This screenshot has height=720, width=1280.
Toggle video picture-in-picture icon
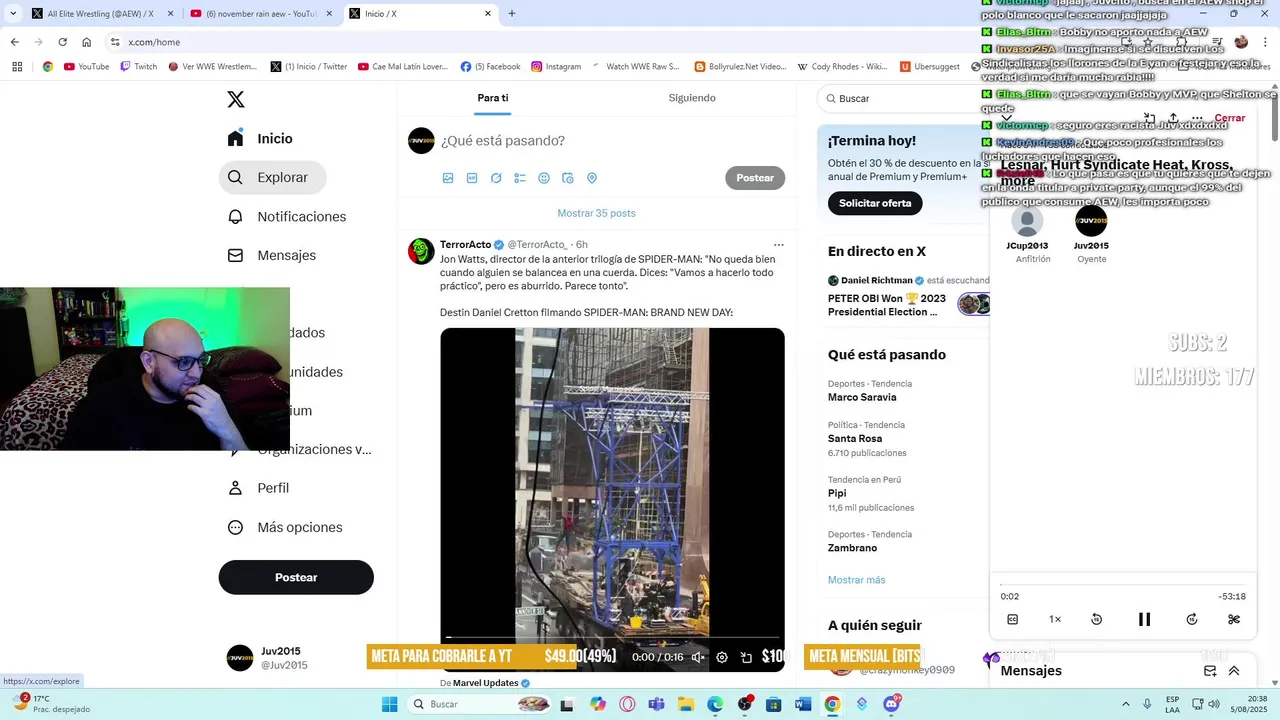click(x=746, y=657)
